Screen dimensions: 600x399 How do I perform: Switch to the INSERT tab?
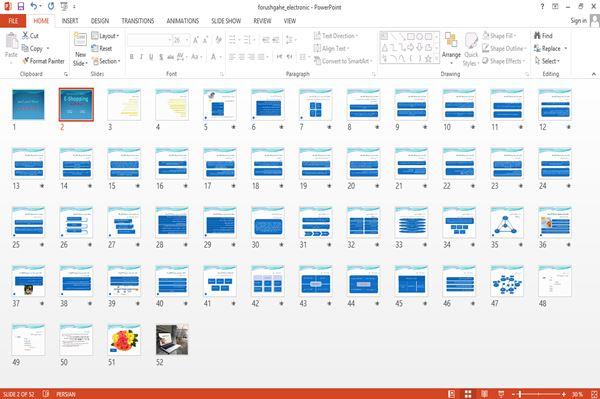click(x=70, y=21)
